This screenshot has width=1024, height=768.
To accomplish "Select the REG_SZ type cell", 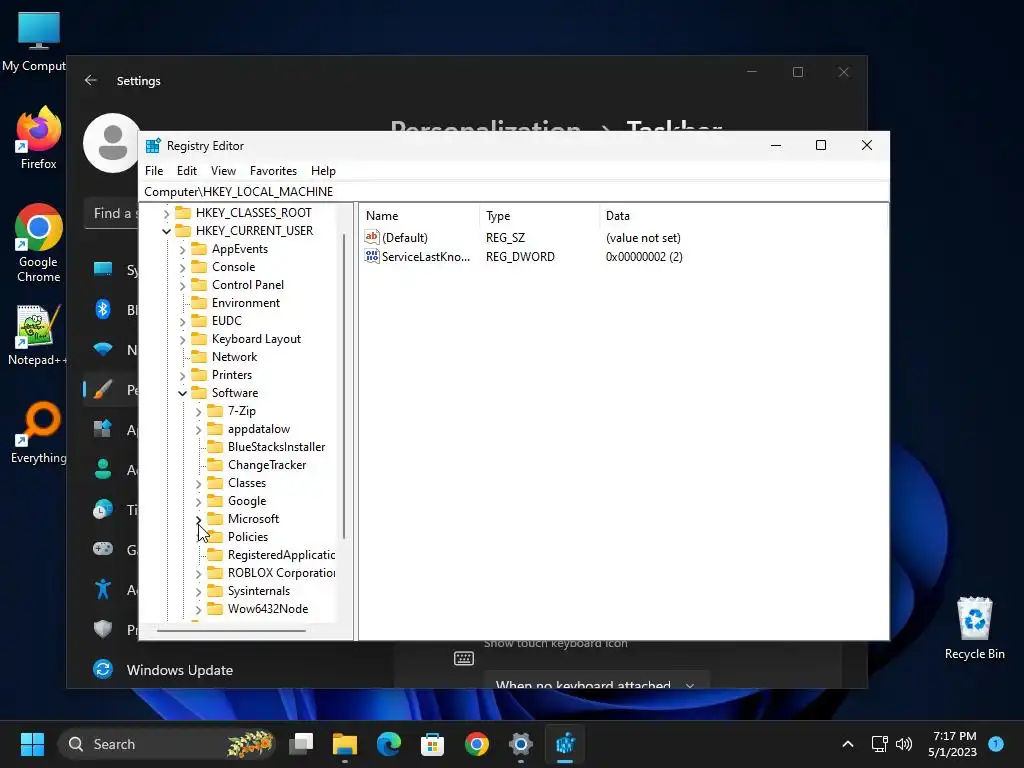I will pyautogui.click(x=505, y=238).
